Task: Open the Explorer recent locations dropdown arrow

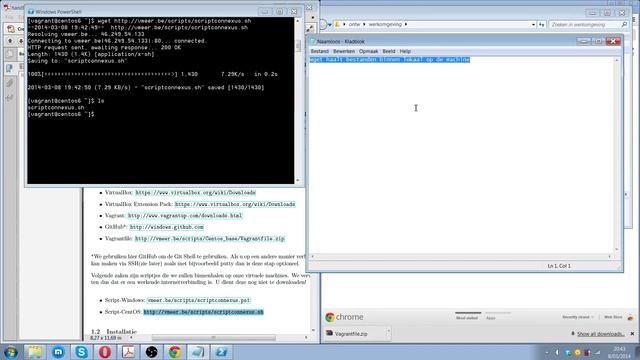Action: (329, 24)
